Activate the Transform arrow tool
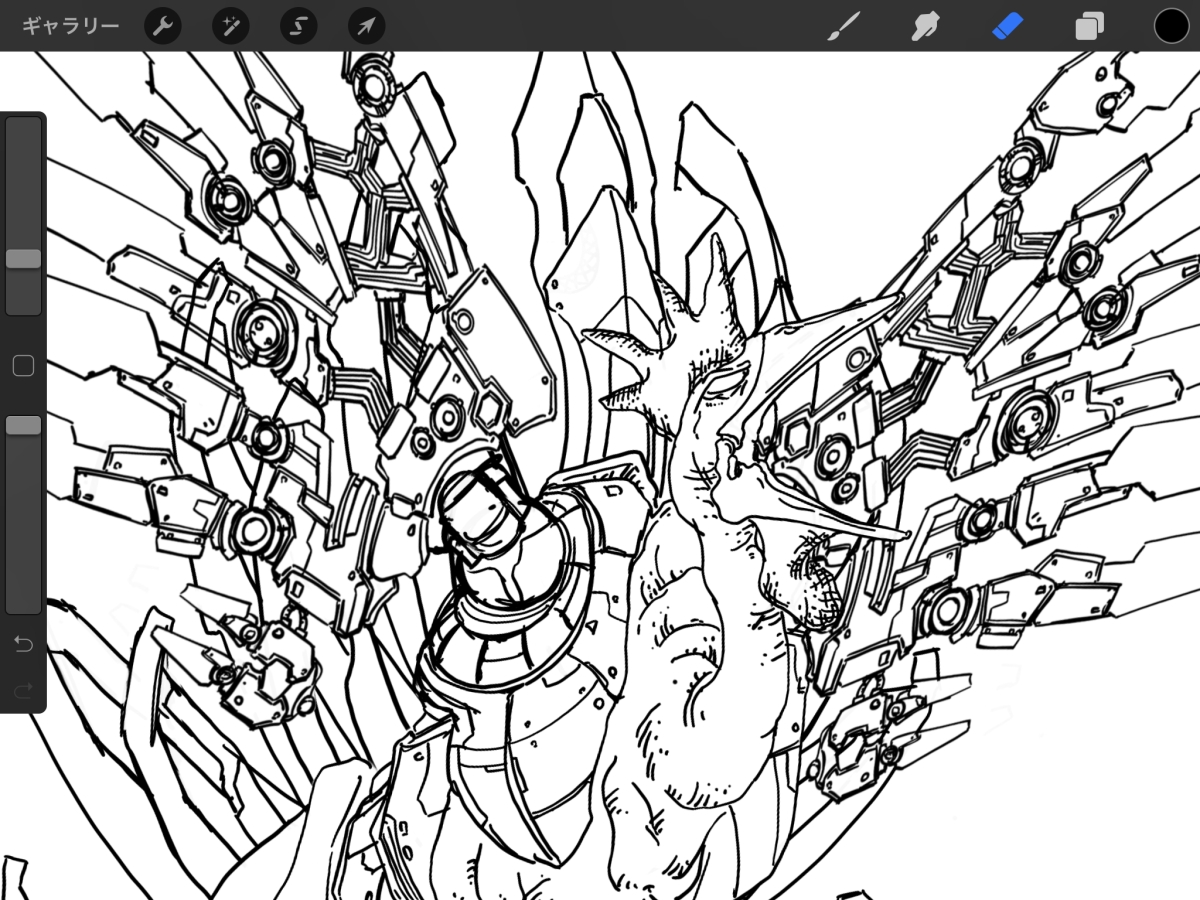 (366, 26)
